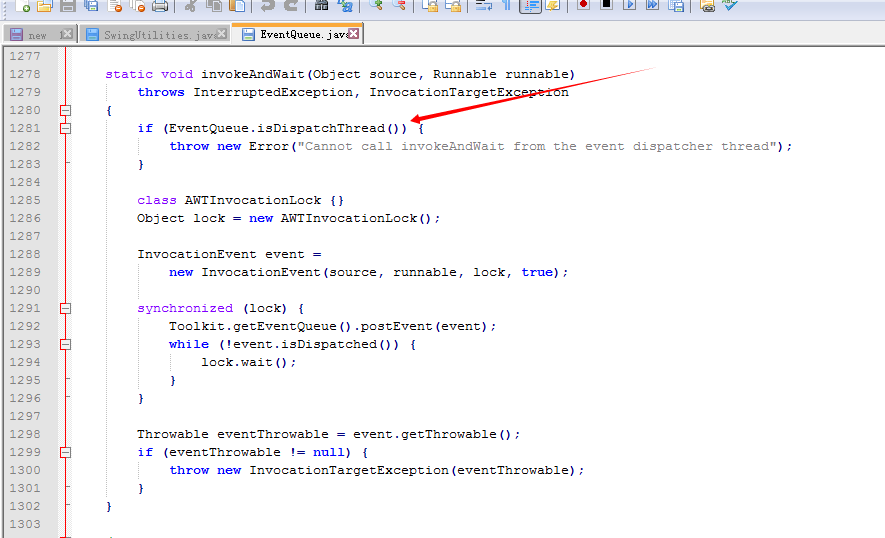Image resolution: width=885 pixels, height=538 pixels.
Task: Collapse the while loop fold at line 1293
Action: [65, 344]
